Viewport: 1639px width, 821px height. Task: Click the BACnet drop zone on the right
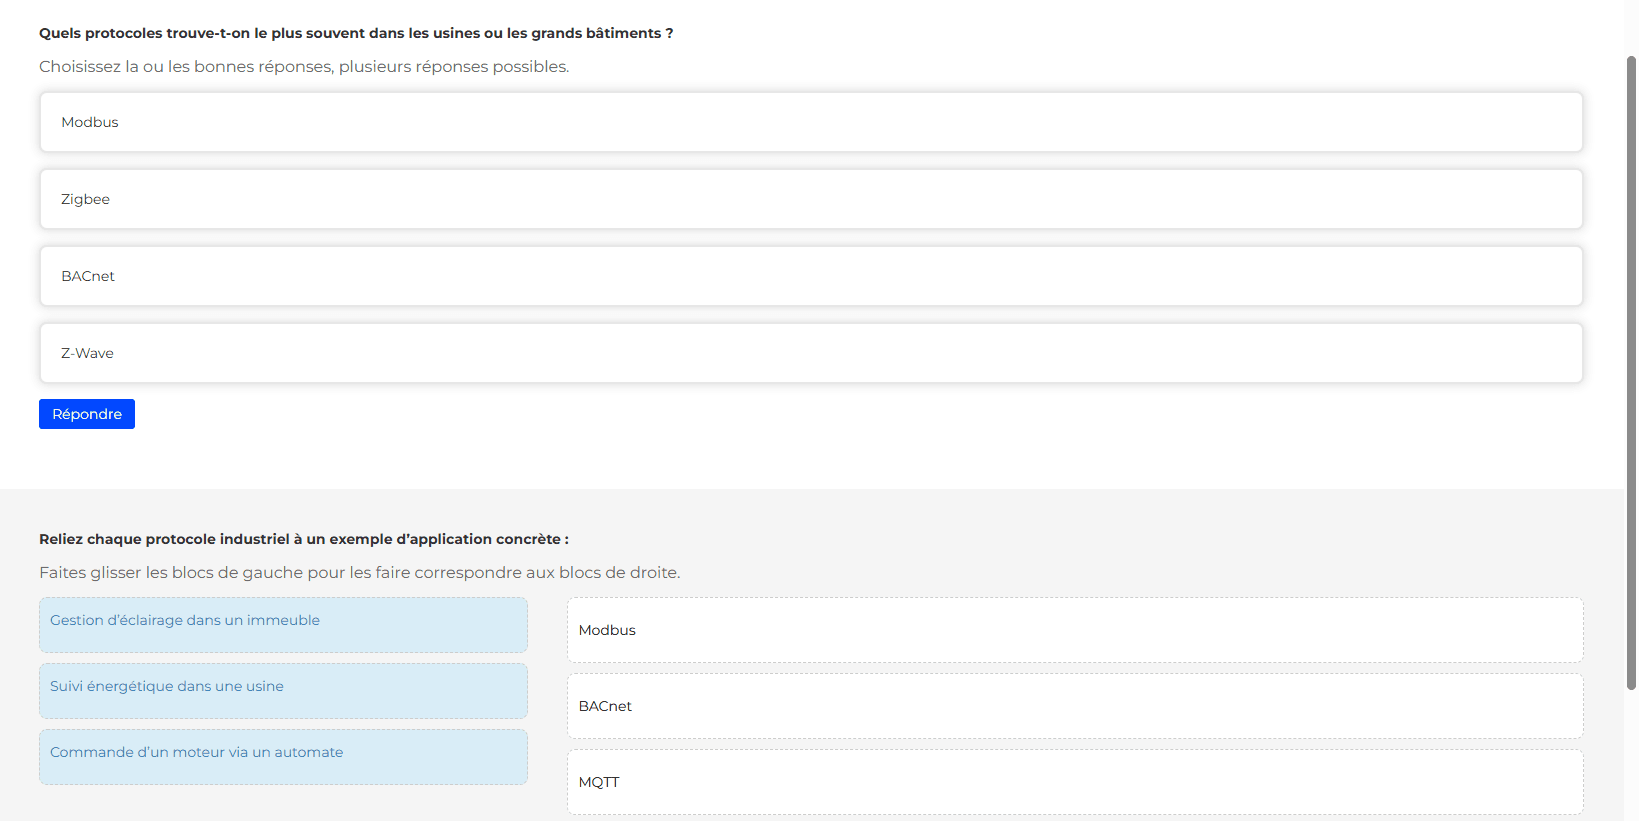1075,706
